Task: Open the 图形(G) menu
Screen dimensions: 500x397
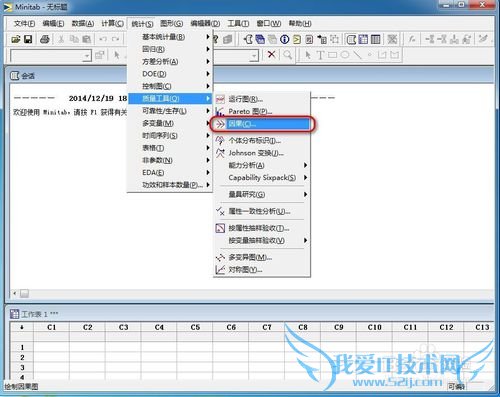Action: pyautogui.click(x=171, y=23)
